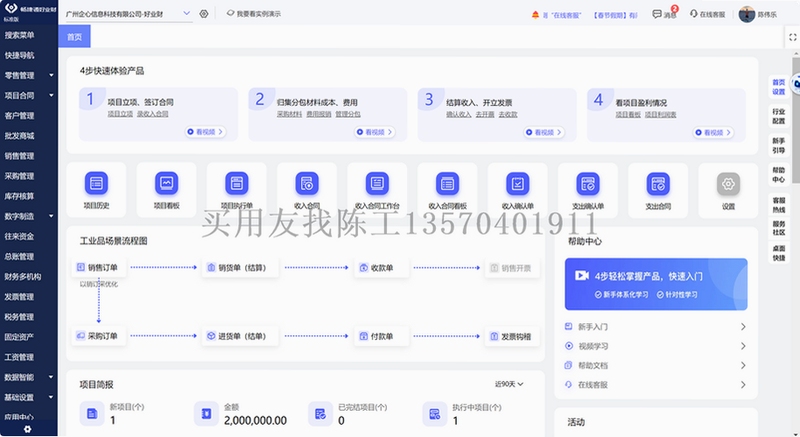Open the 近90天 period dropdown
The image size is (800, 437).
pos(509,384)
